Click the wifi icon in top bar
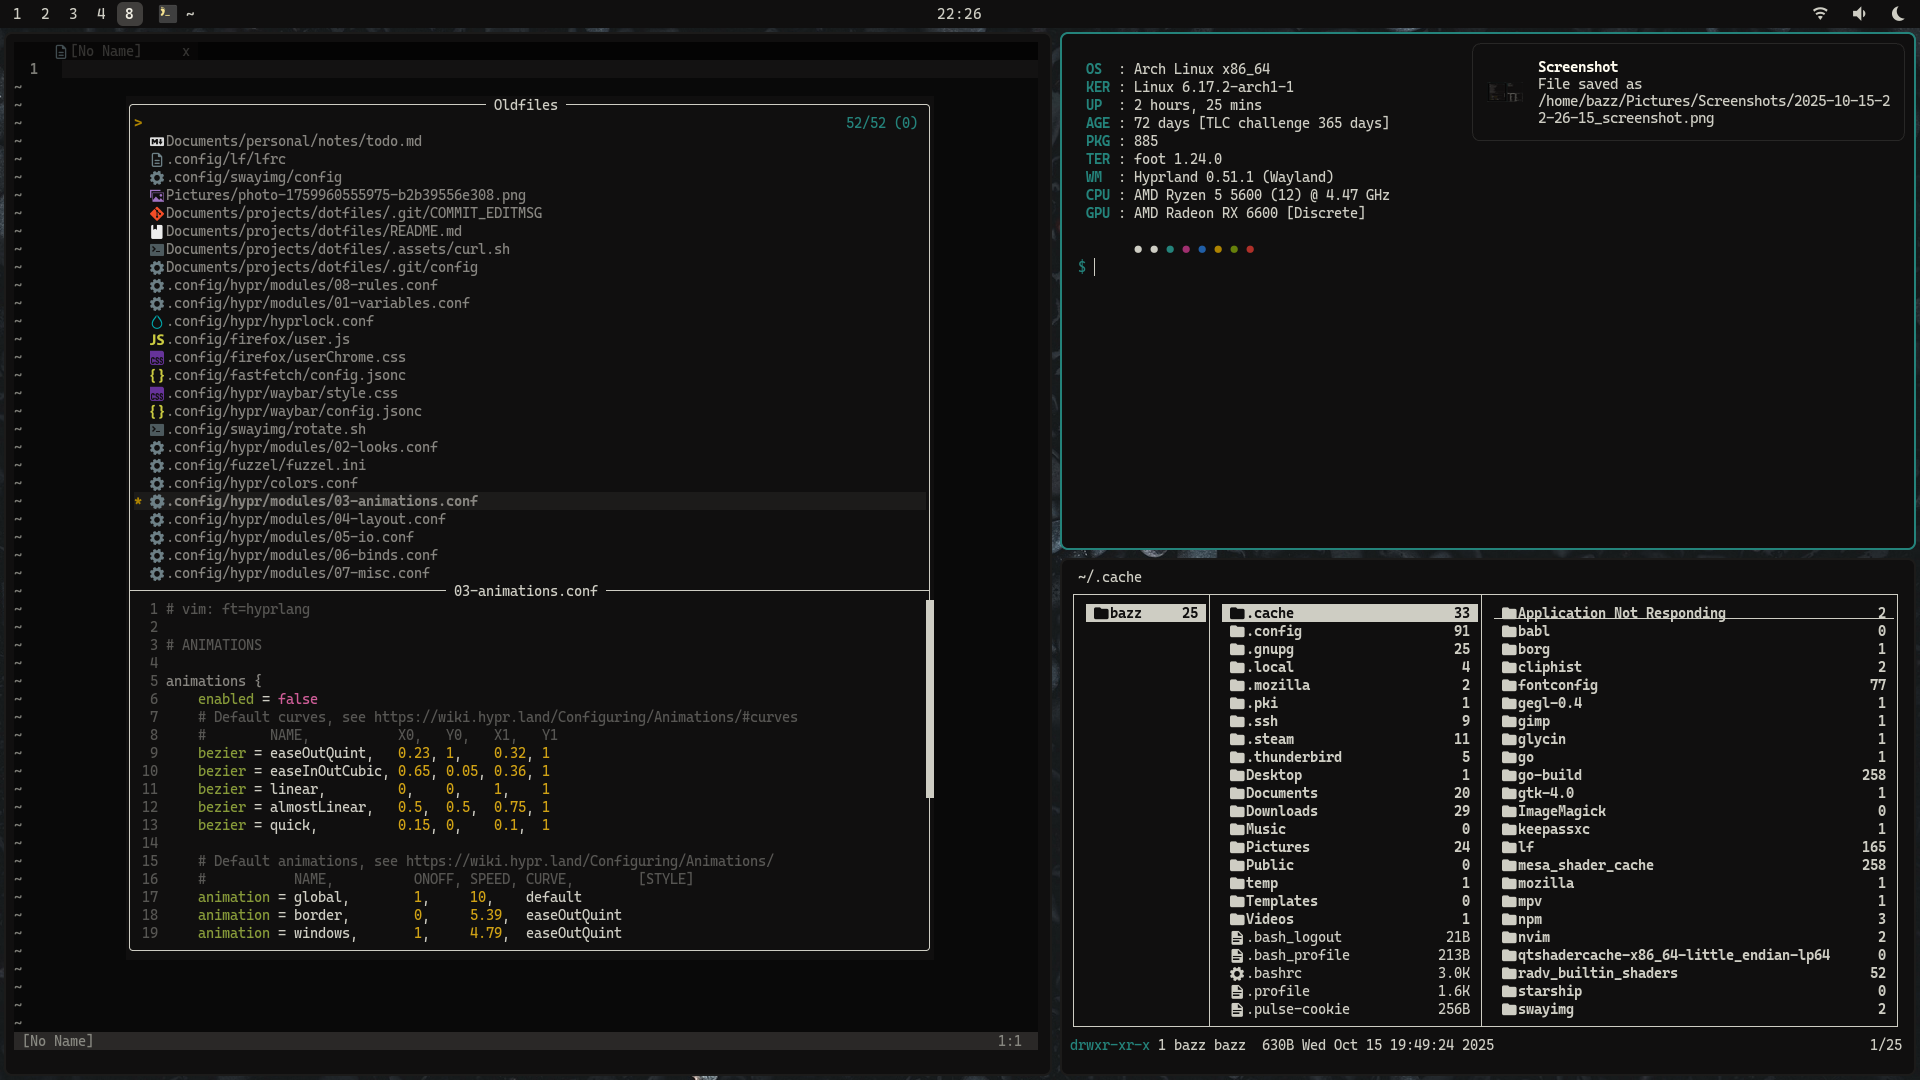The height and width of the screenshot is (1080, 1920). pos(1820,13)
